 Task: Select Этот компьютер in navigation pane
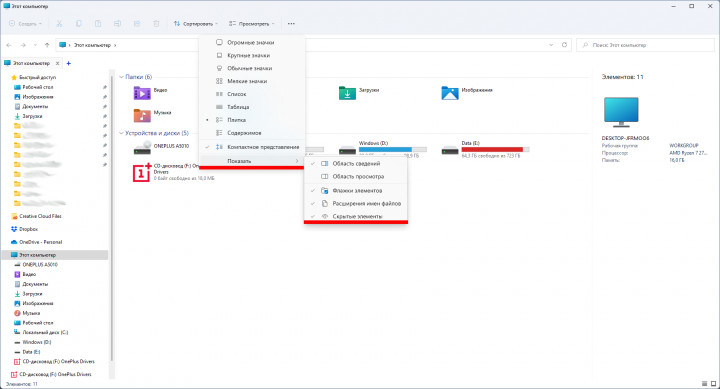pyautogui.click(x=55, y=254)
